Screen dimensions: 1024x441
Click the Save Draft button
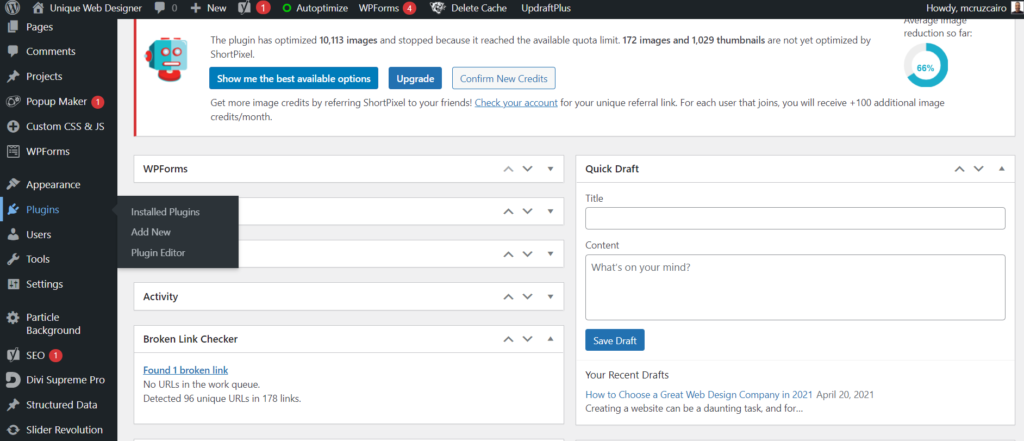coord(615,340)
